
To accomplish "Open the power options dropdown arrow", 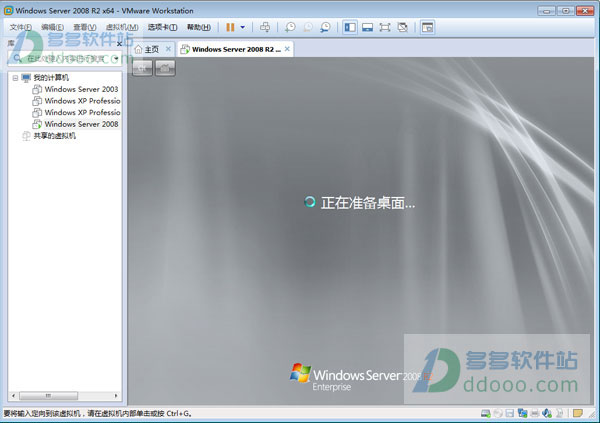I will [x=243, y=27].
